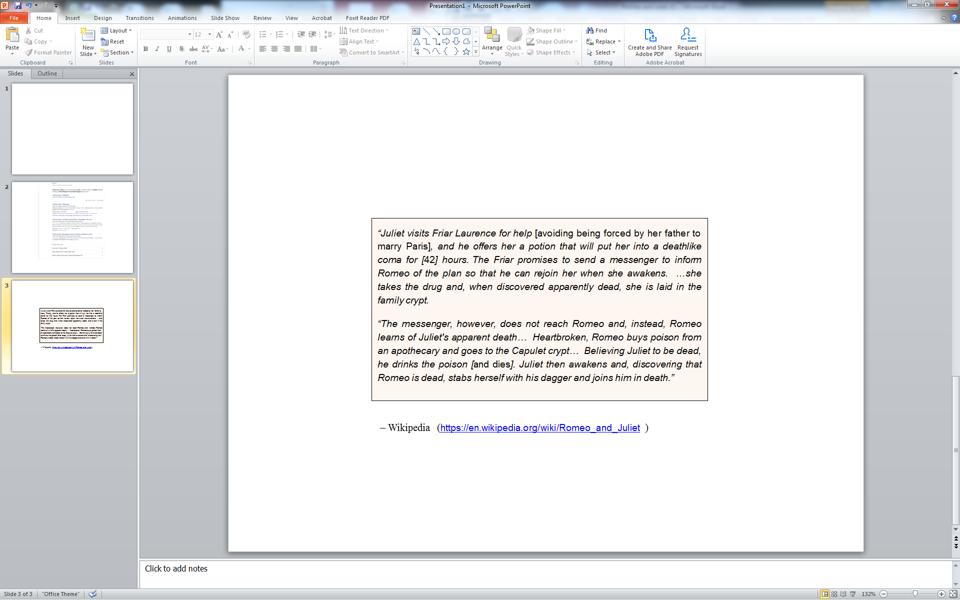The height and width of the screenshot is (600, 960).
Task: Click the Find icon
Action: 596,30
